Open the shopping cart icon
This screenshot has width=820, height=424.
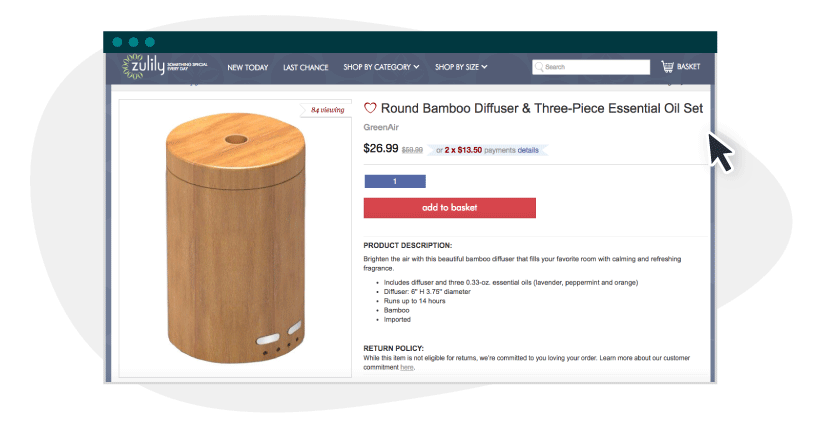pos(667,67)
